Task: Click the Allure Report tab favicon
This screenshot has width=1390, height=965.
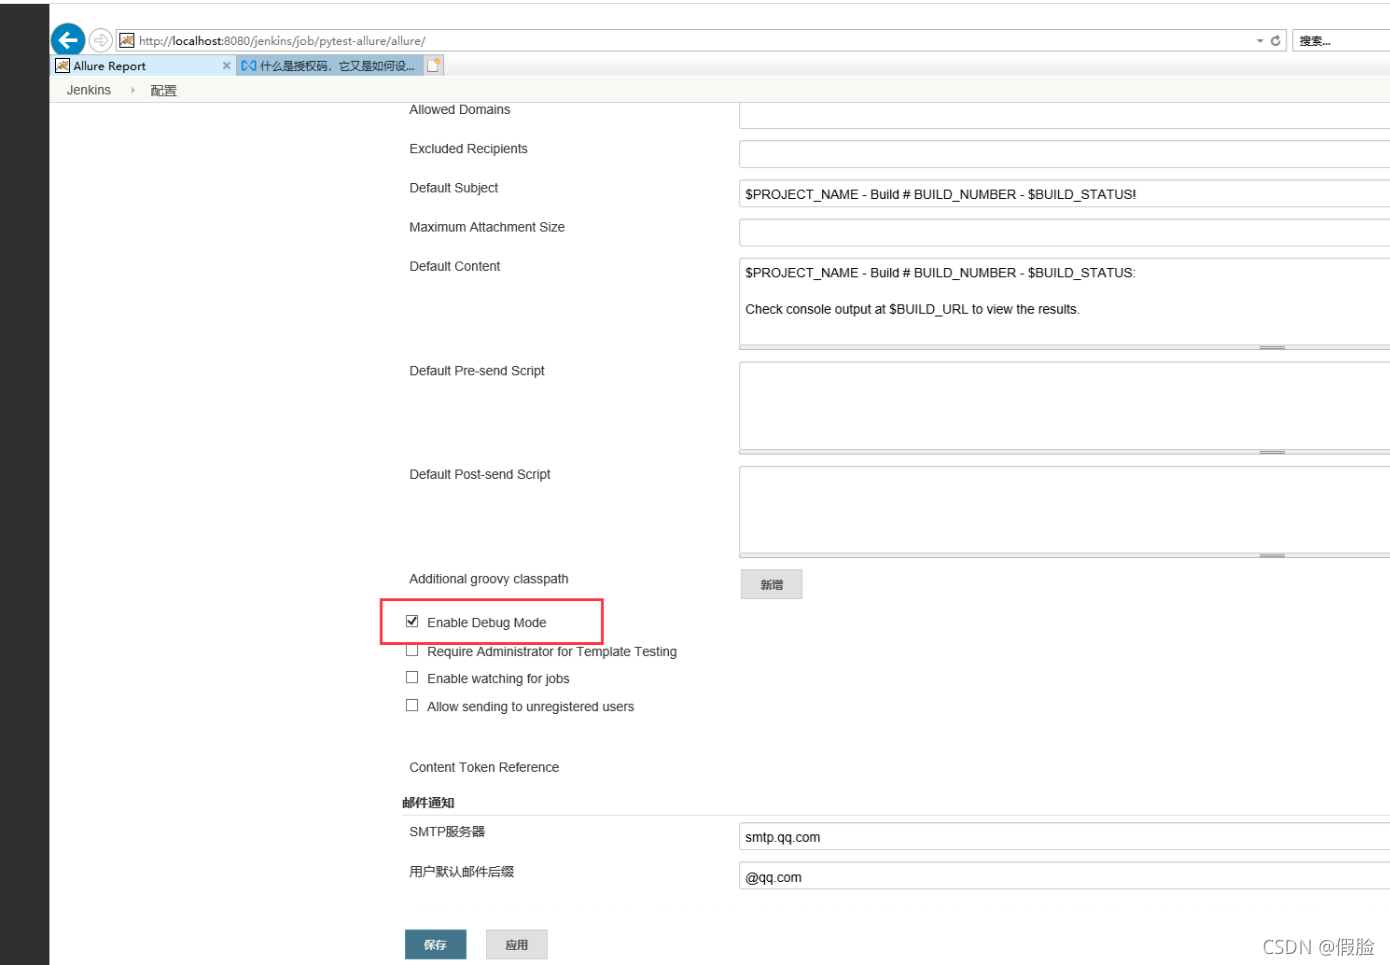Action: [x=62, y=66]
